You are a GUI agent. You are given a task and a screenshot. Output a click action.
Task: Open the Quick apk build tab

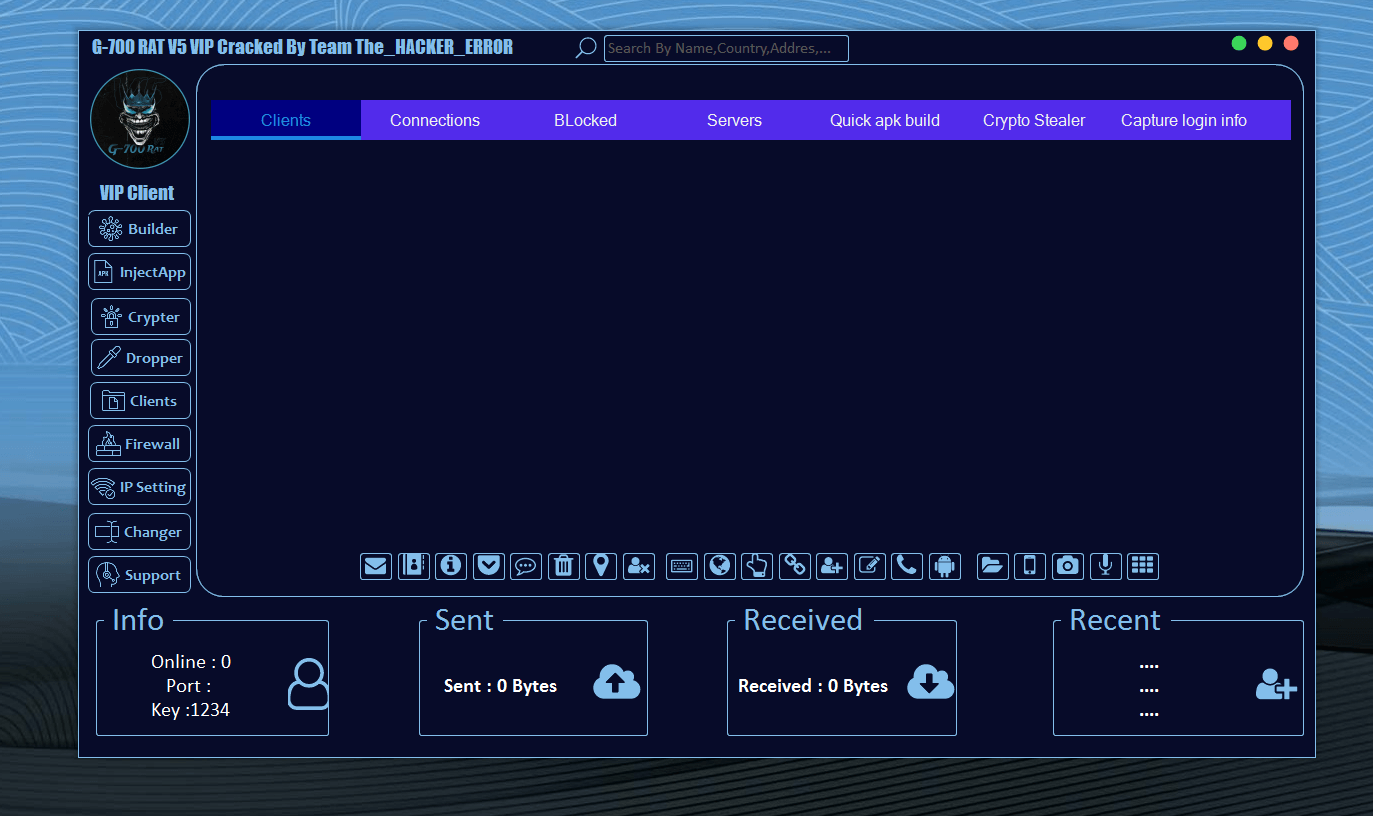pos(884,120)
